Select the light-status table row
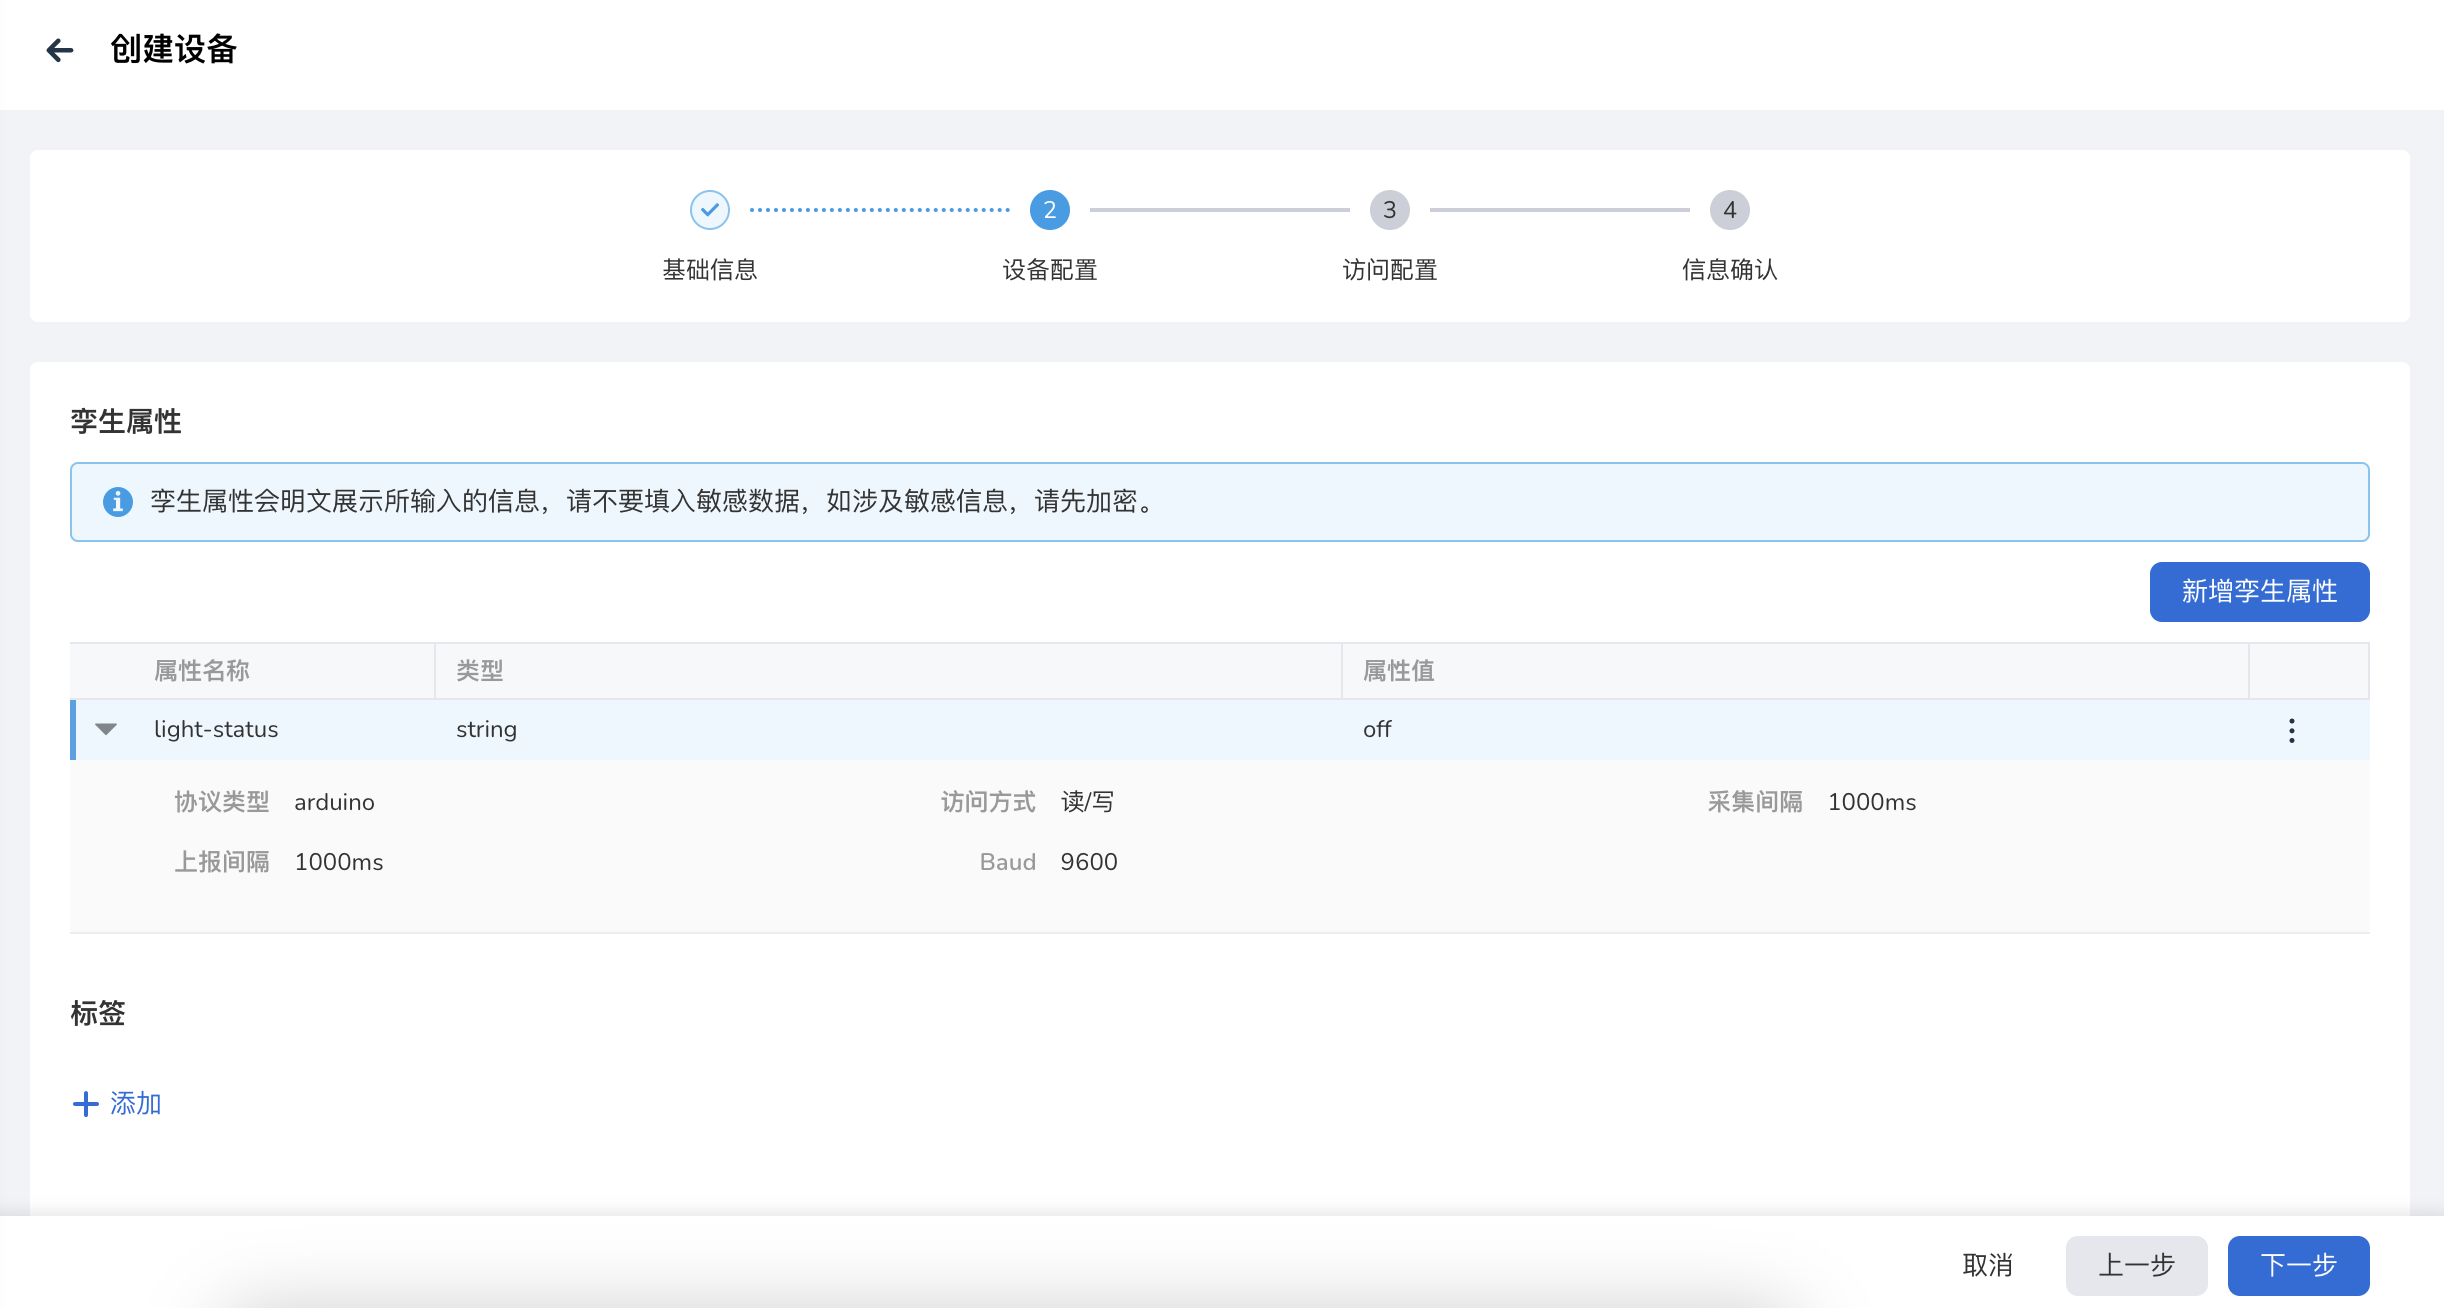Screen dimensions: 2444x1308 [700, 729]
